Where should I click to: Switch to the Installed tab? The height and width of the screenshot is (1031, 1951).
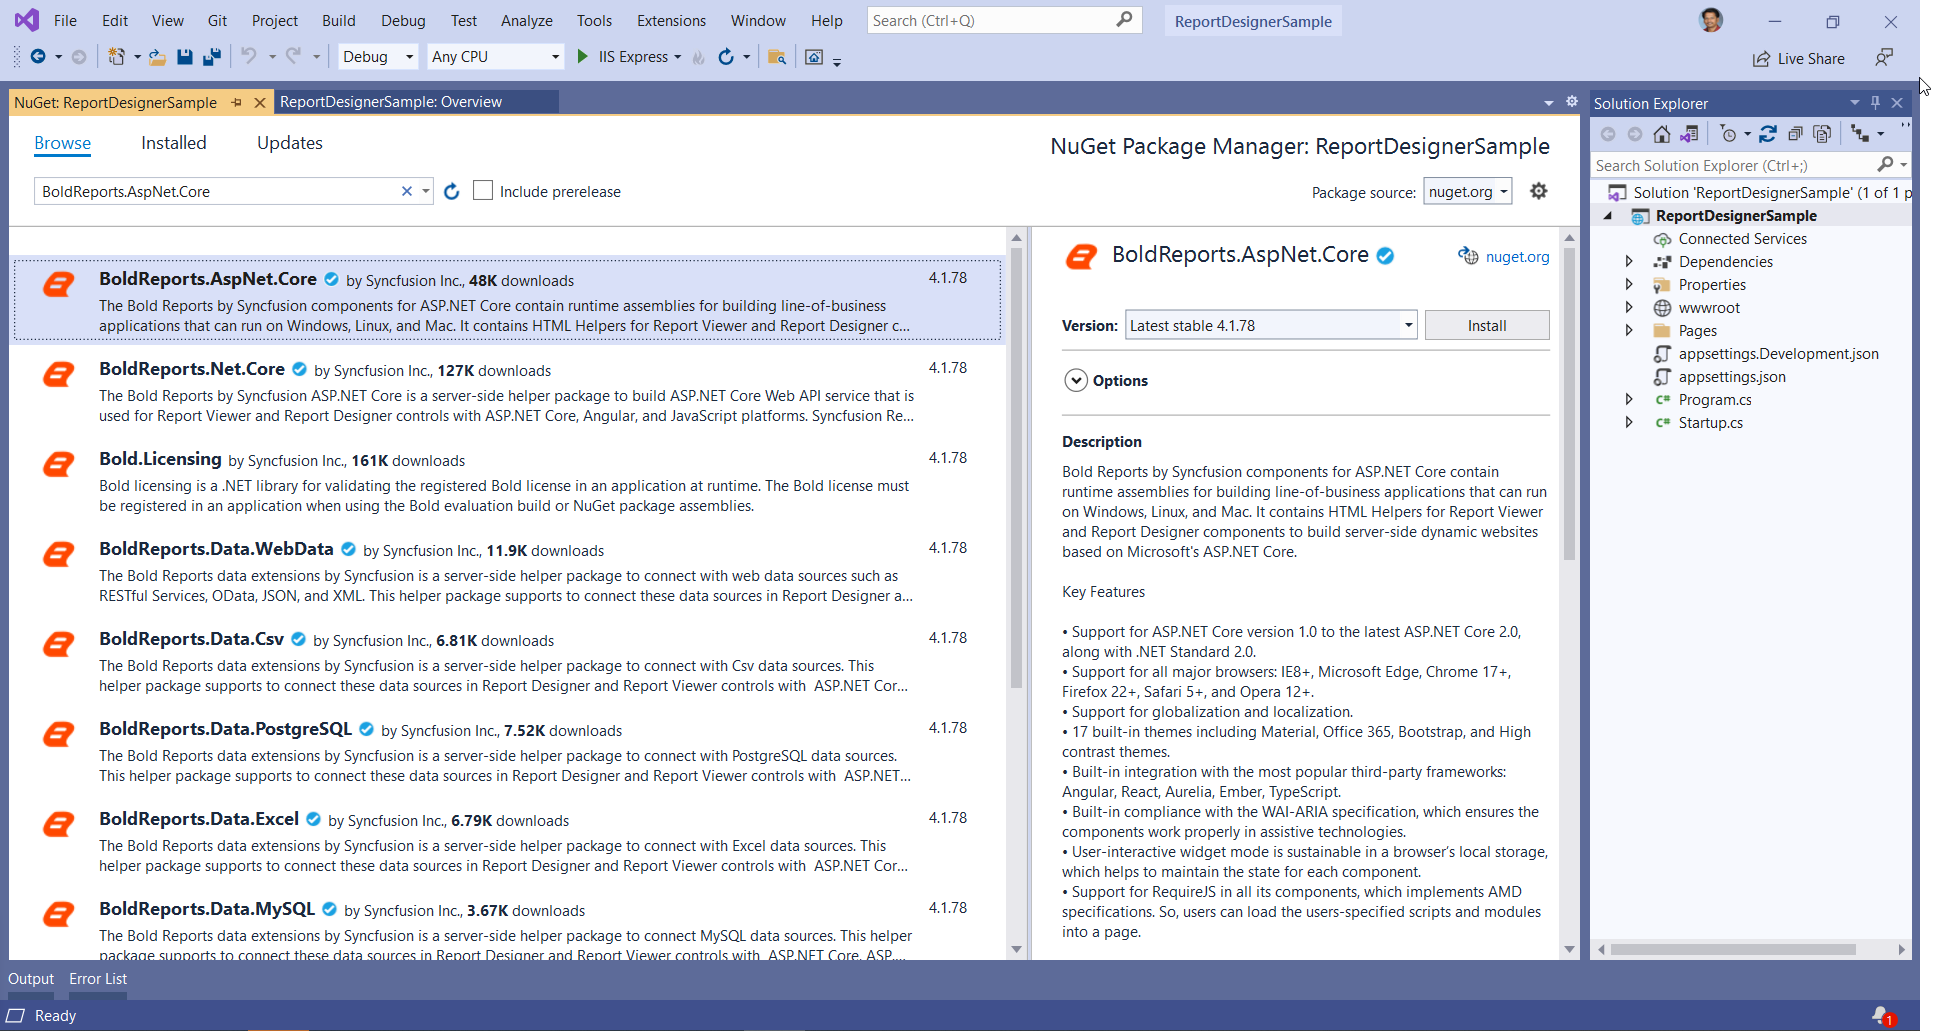pos(173,143)
